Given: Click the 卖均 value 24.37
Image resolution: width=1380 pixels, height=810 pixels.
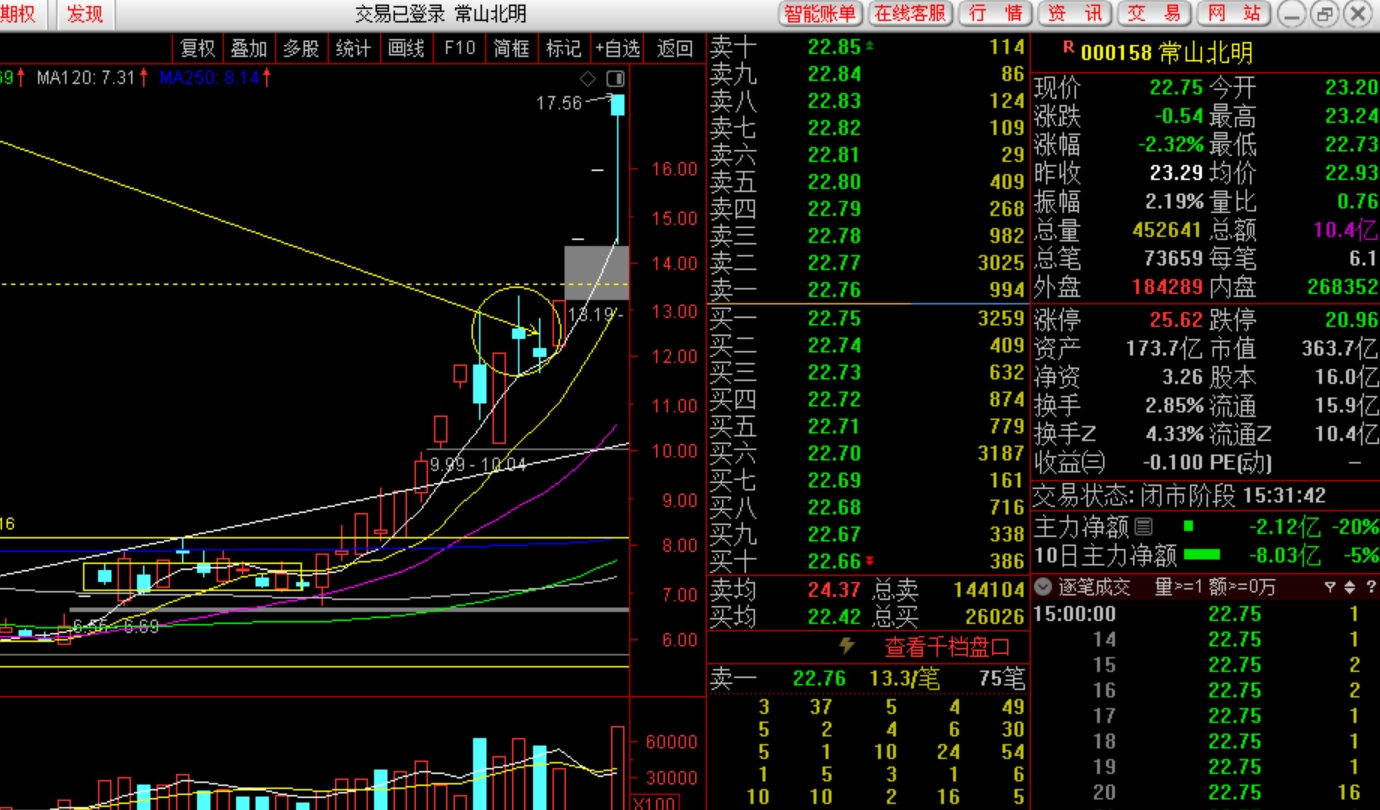Looking at the screenshot, I should click(x=834, y=590).
